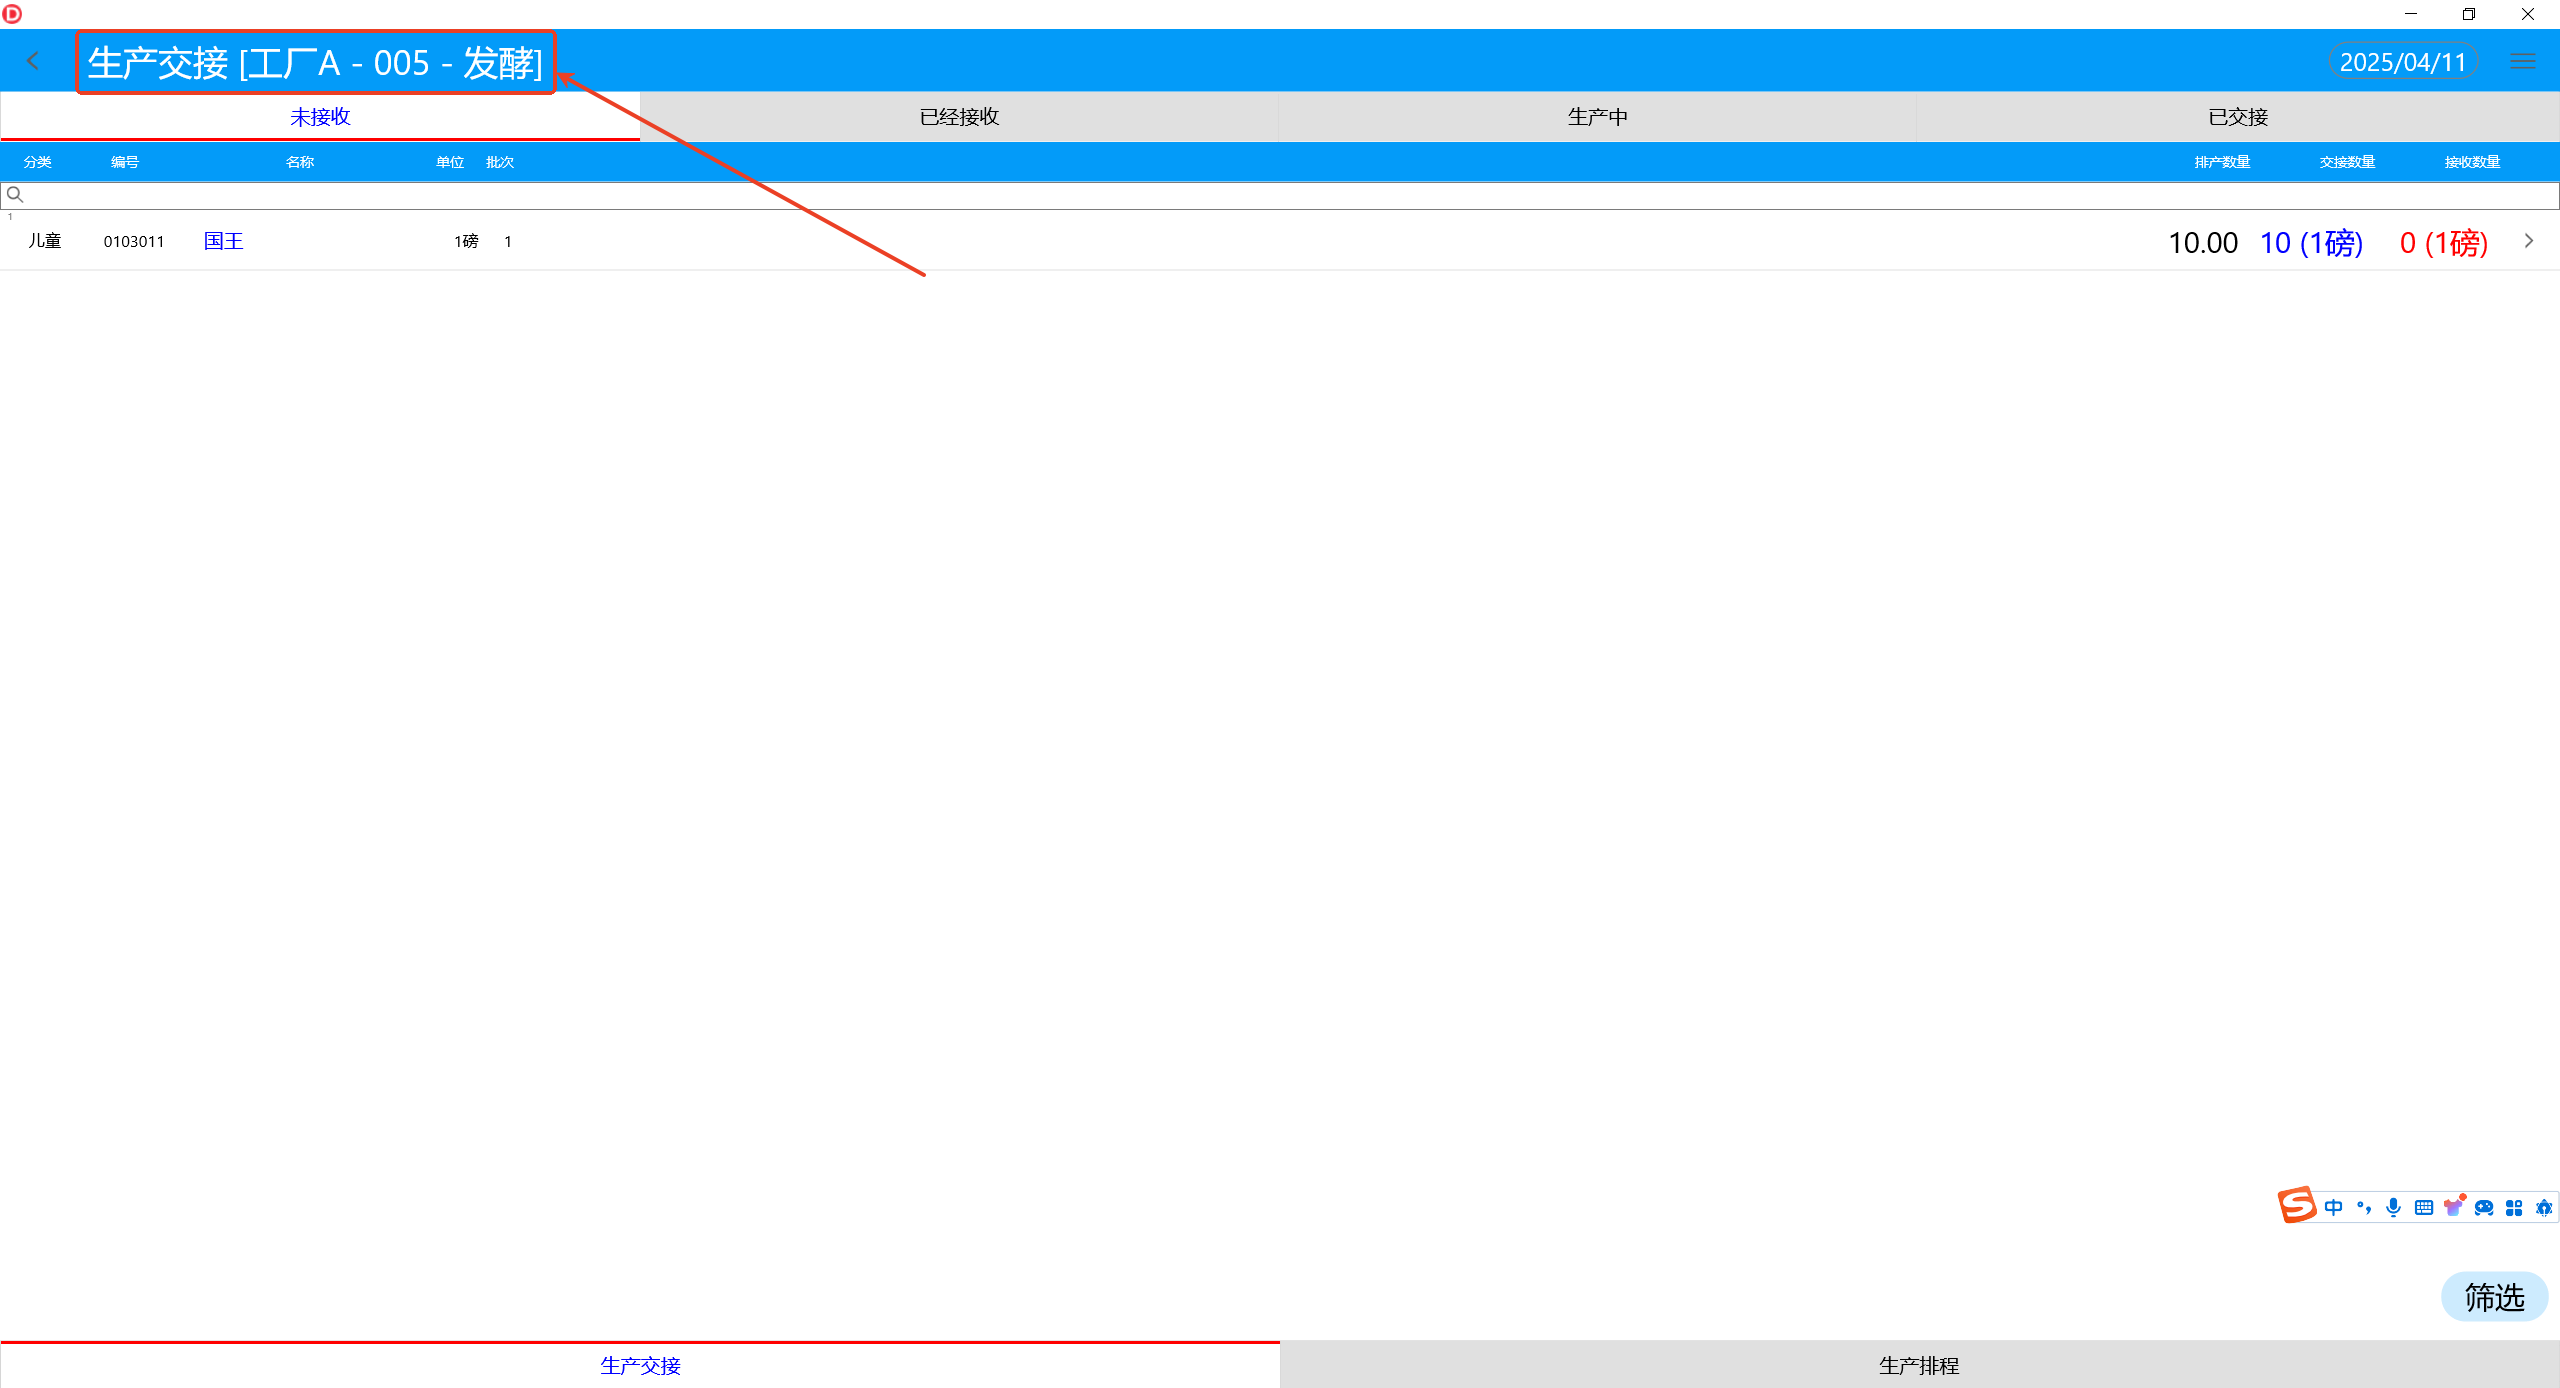
Task: Switch to the 生产排程 bottom tab
Action: pos(1919,1365)
